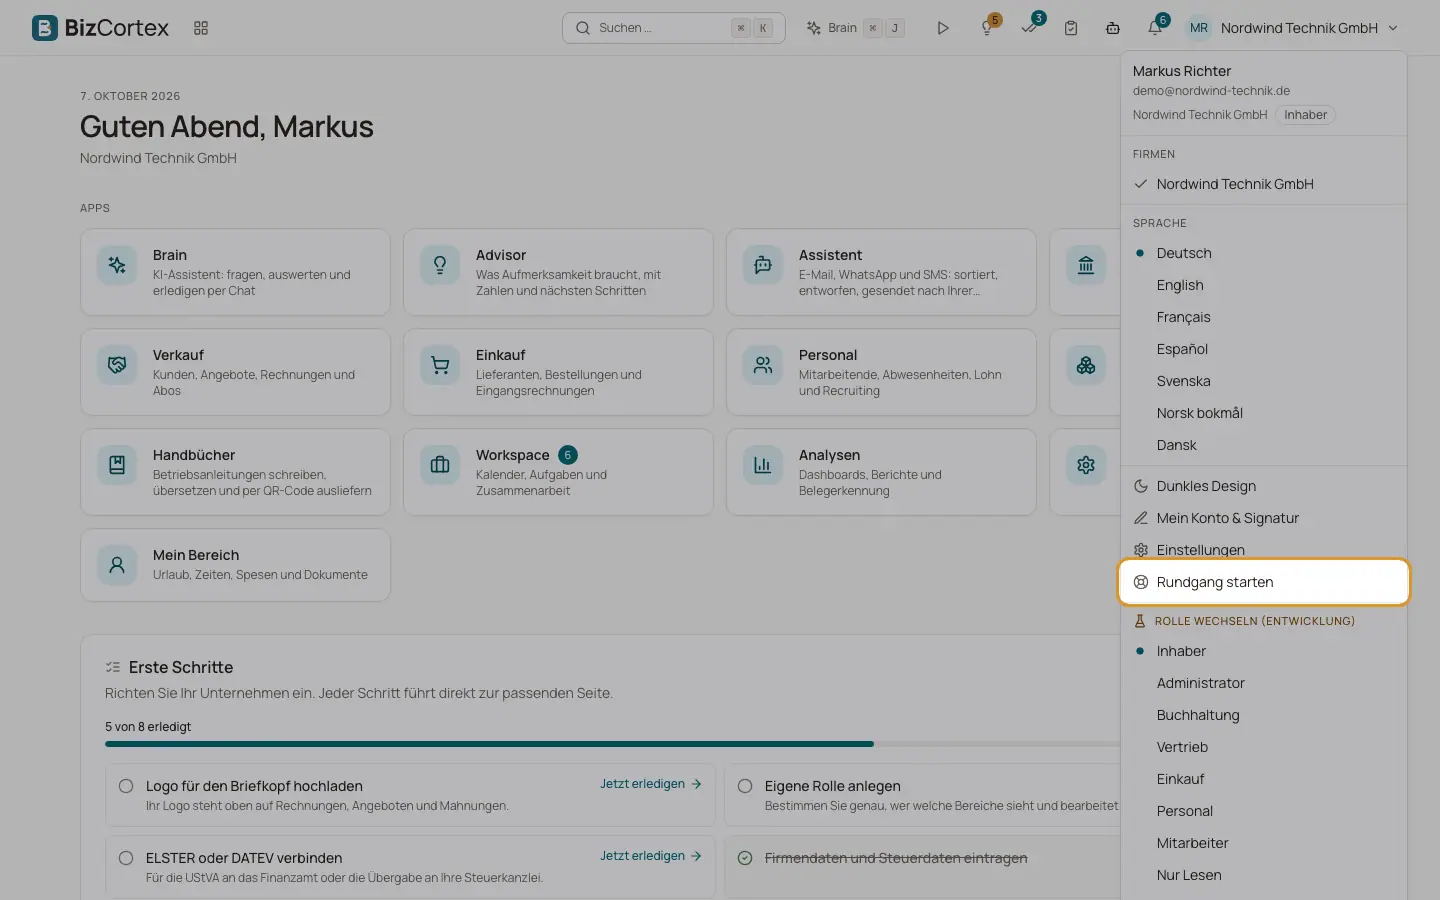
Task: Open Einstellungen from the menu
Action: pos(1264,550)
